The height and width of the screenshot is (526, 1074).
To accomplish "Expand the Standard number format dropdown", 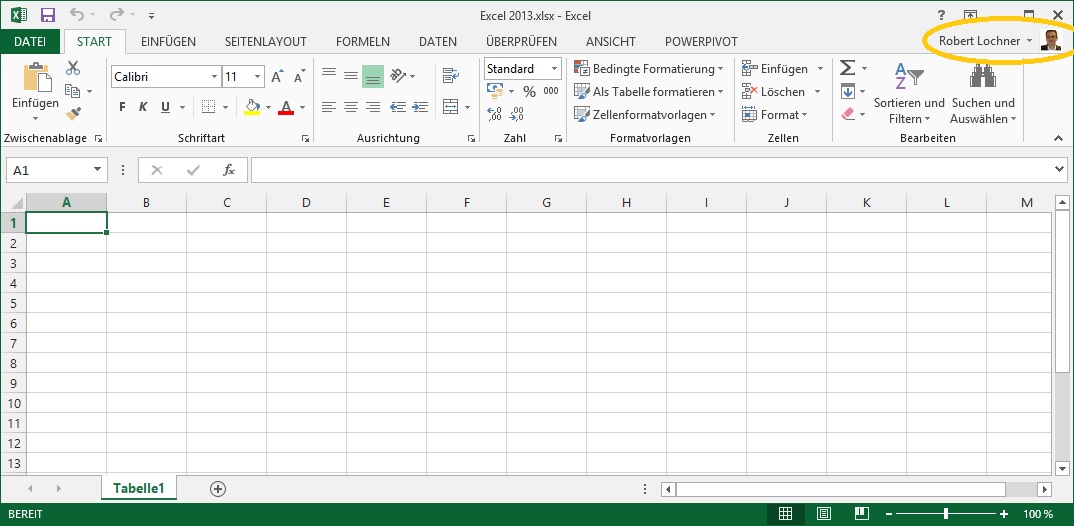I will 555,69.
